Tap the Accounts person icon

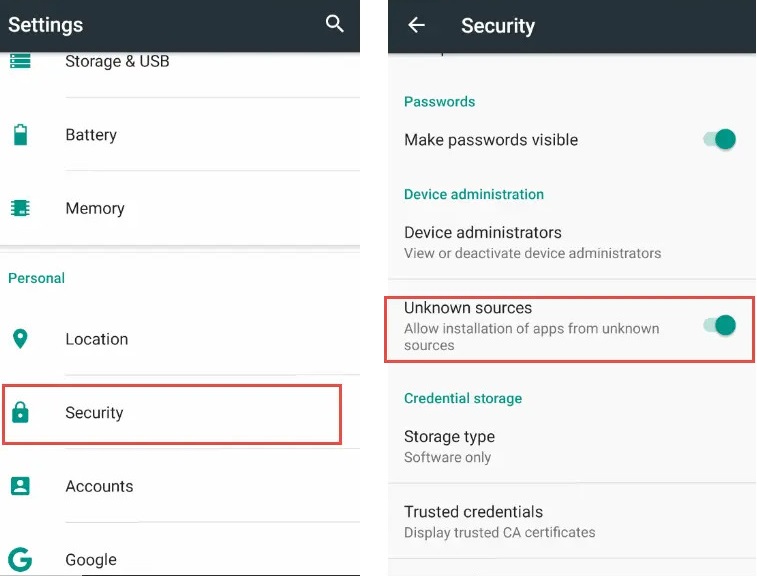point(20,486)
